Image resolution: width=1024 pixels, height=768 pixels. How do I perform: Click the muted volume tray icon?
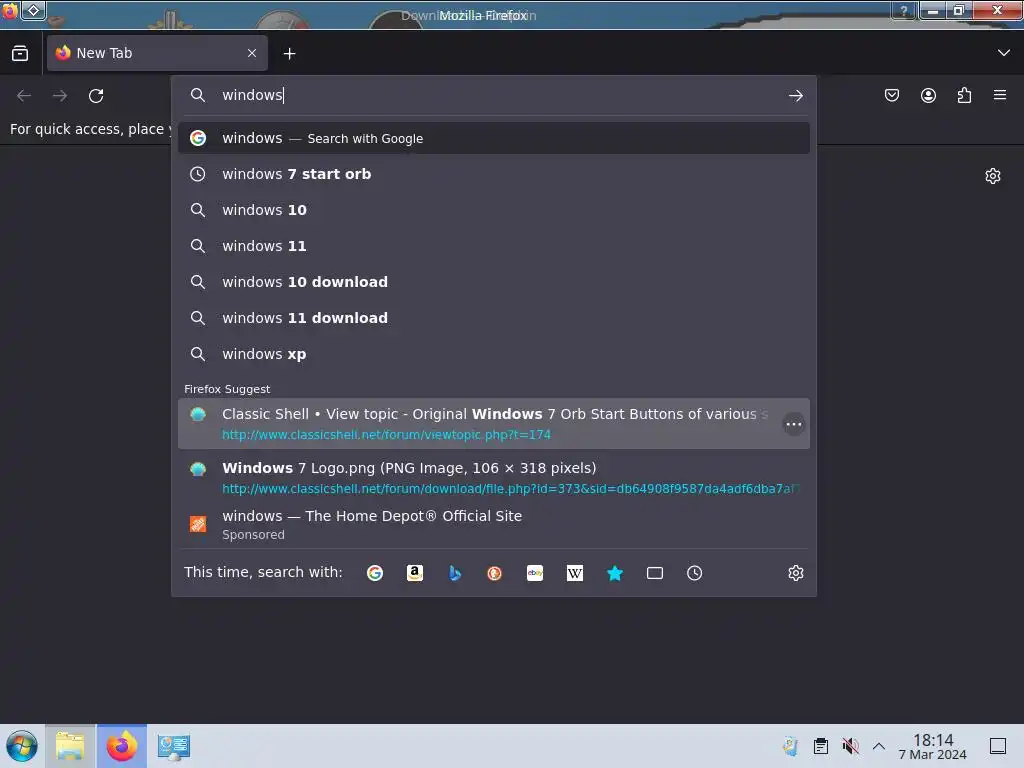point(850,746)
